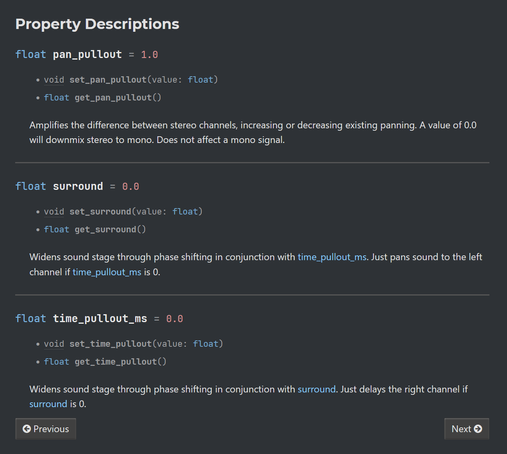Click float parameter in set_time_pullout
Screen dimensions: 507x454
point(206,344)
